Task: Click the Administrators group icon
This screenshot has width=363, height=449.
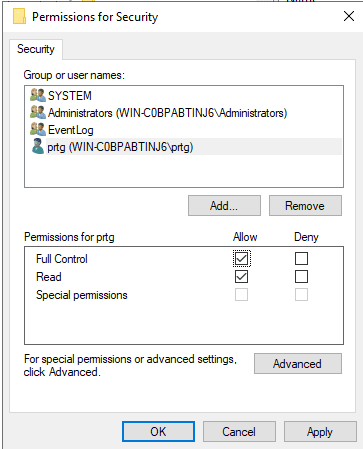Action: coord(38,112)
